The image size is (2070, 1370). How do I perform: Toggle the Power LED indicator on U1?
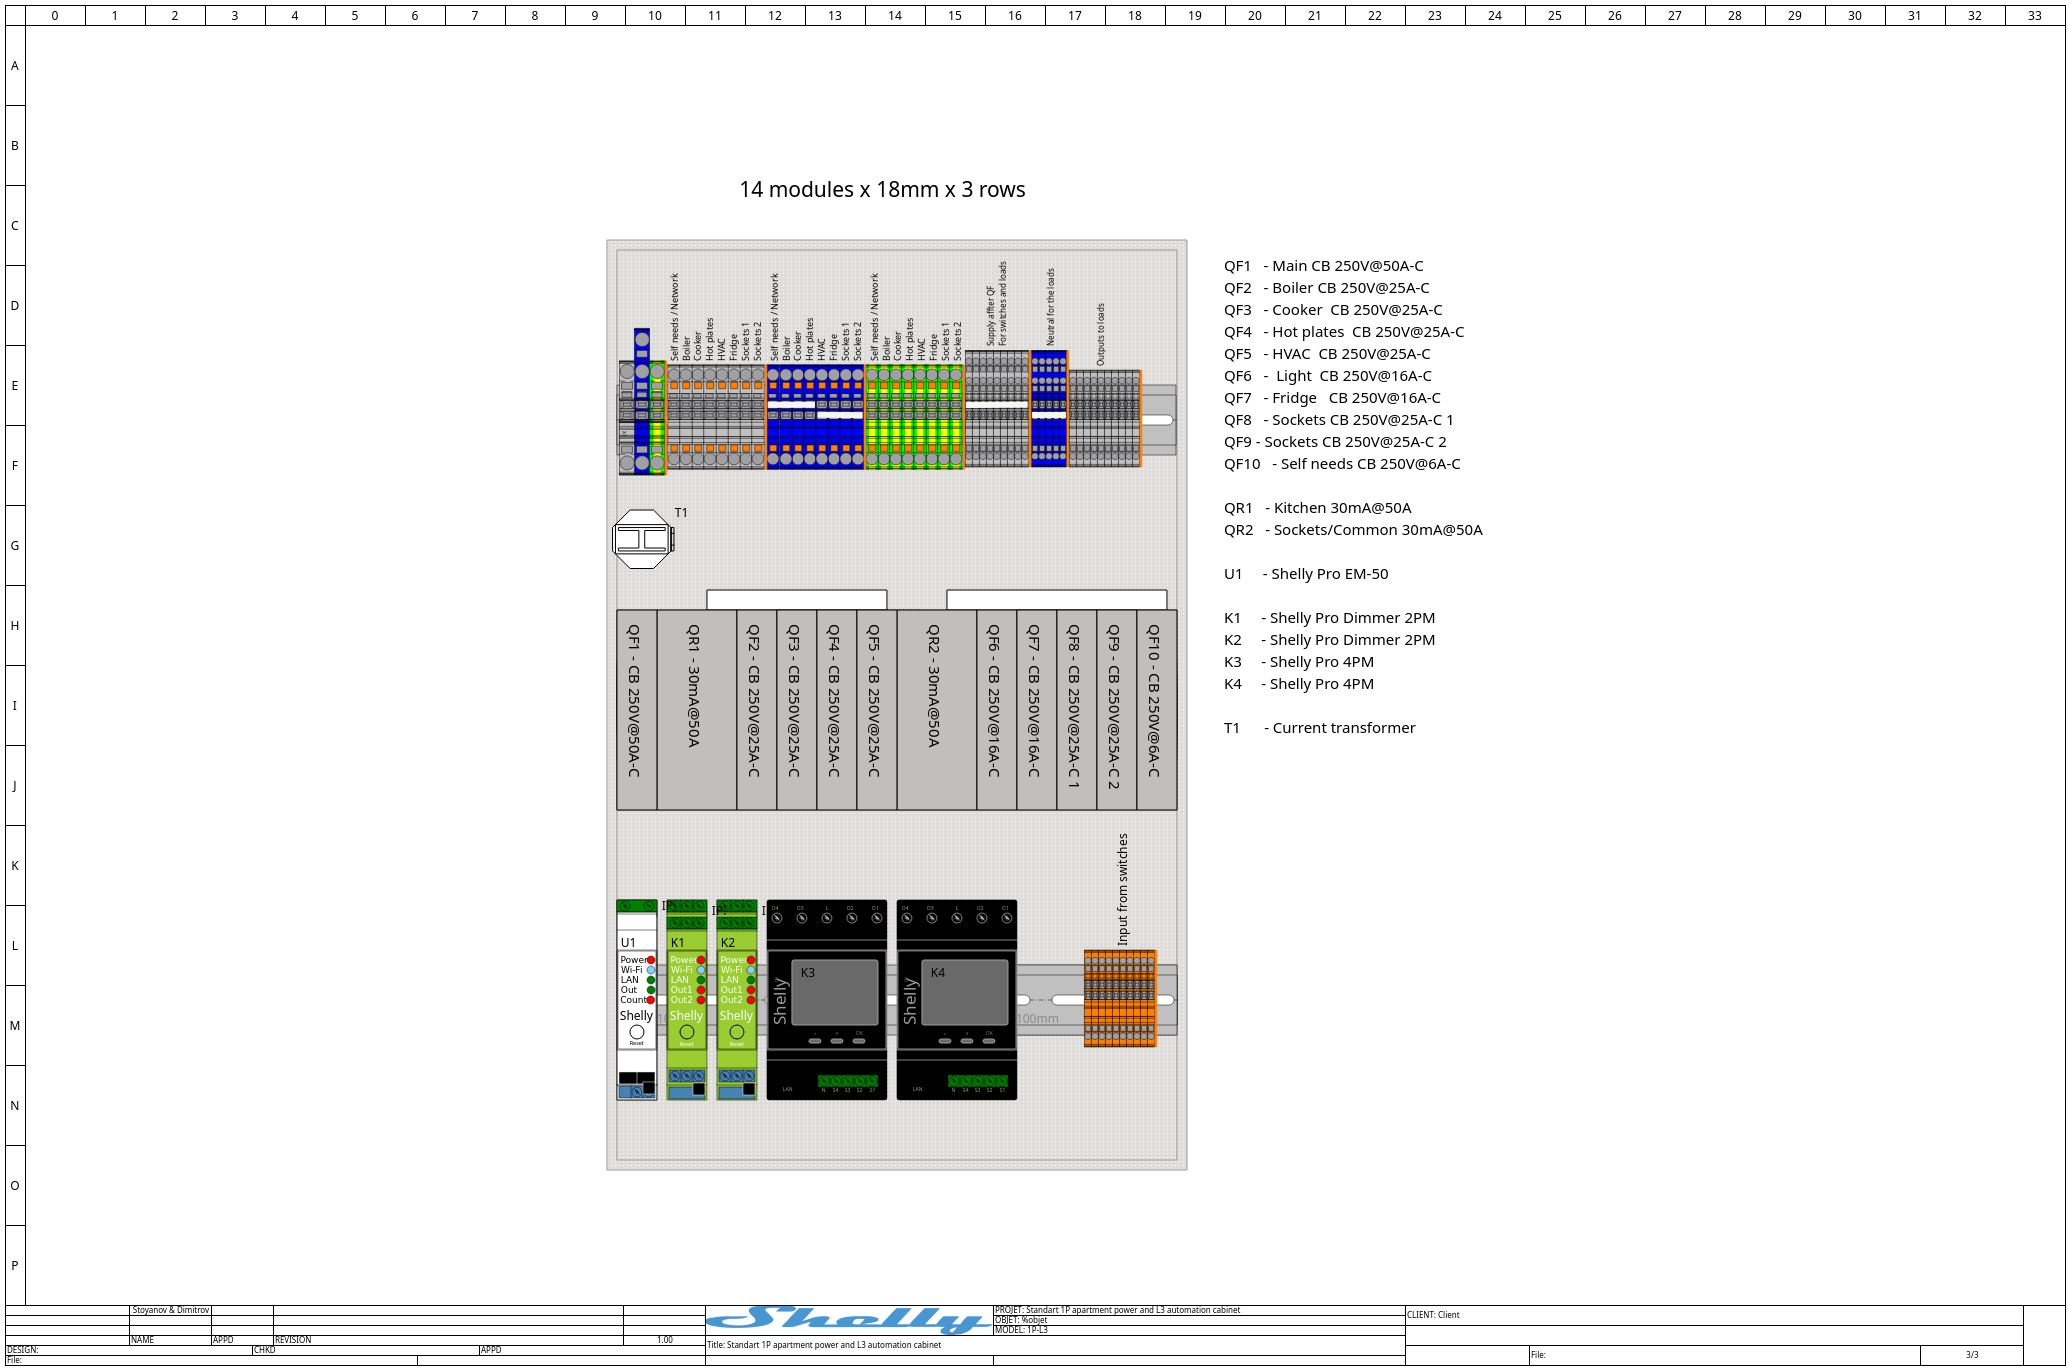(650, 959)
